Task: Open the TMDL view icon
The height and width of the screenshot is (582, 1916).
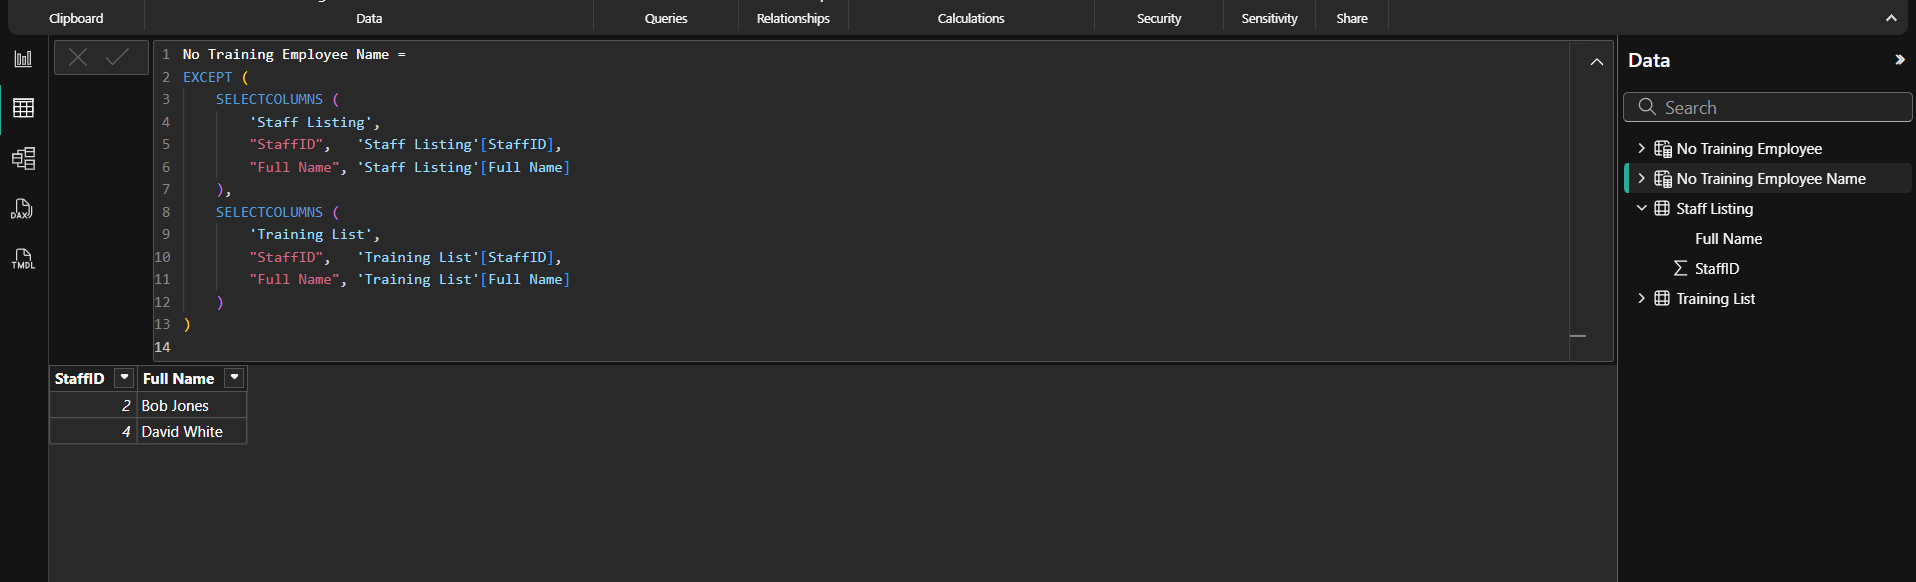Action: tap(23, 258)
